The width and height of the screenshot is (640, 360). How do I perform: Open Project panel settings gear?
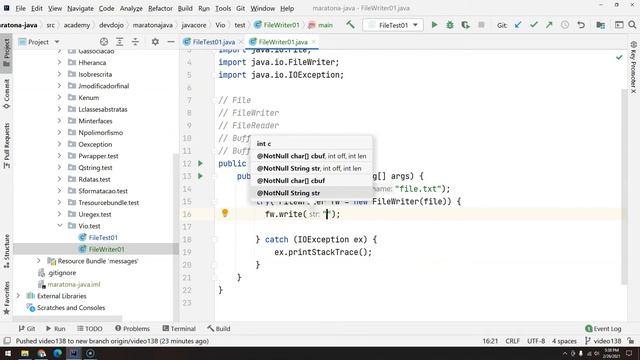pyautogui.click(x=155, y=42)
